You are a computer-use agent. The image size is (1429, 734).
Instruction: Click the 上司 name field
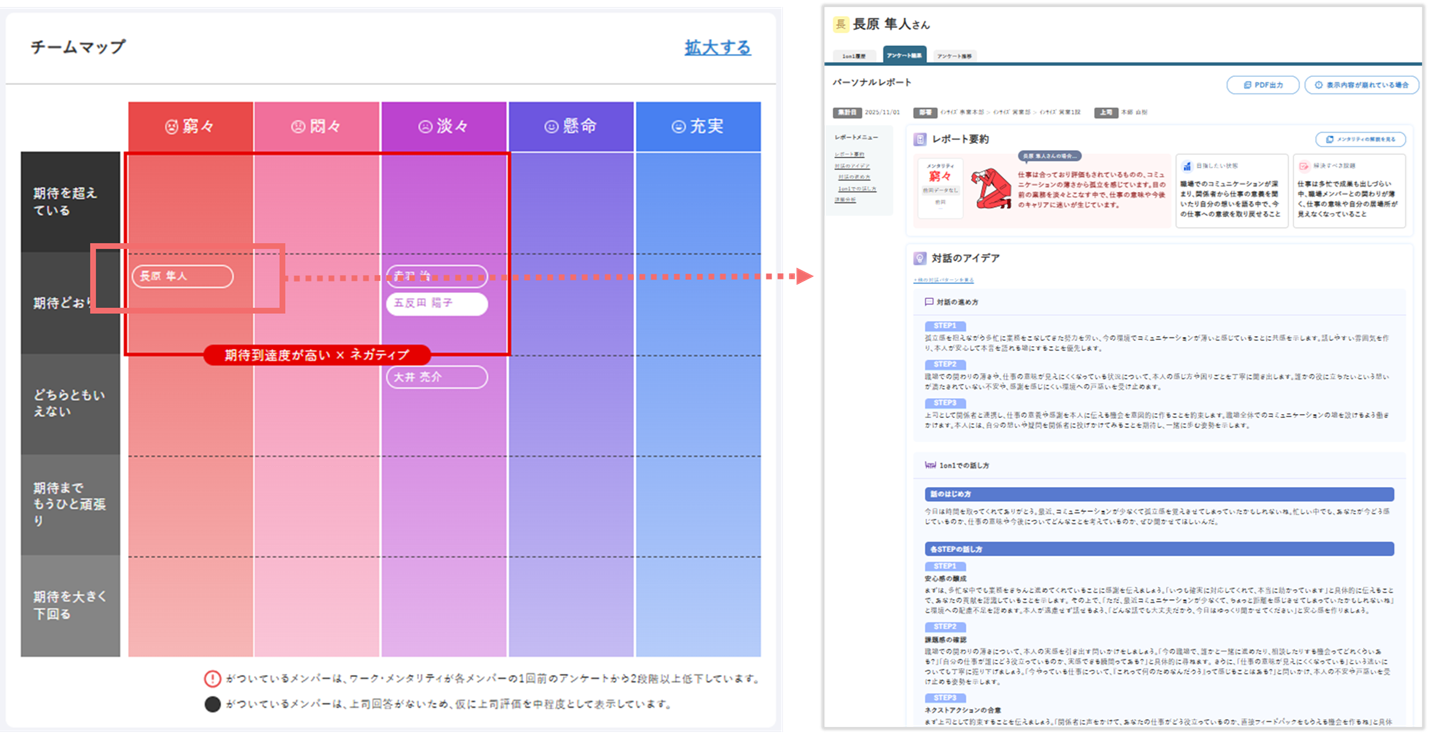point(1135,113)
